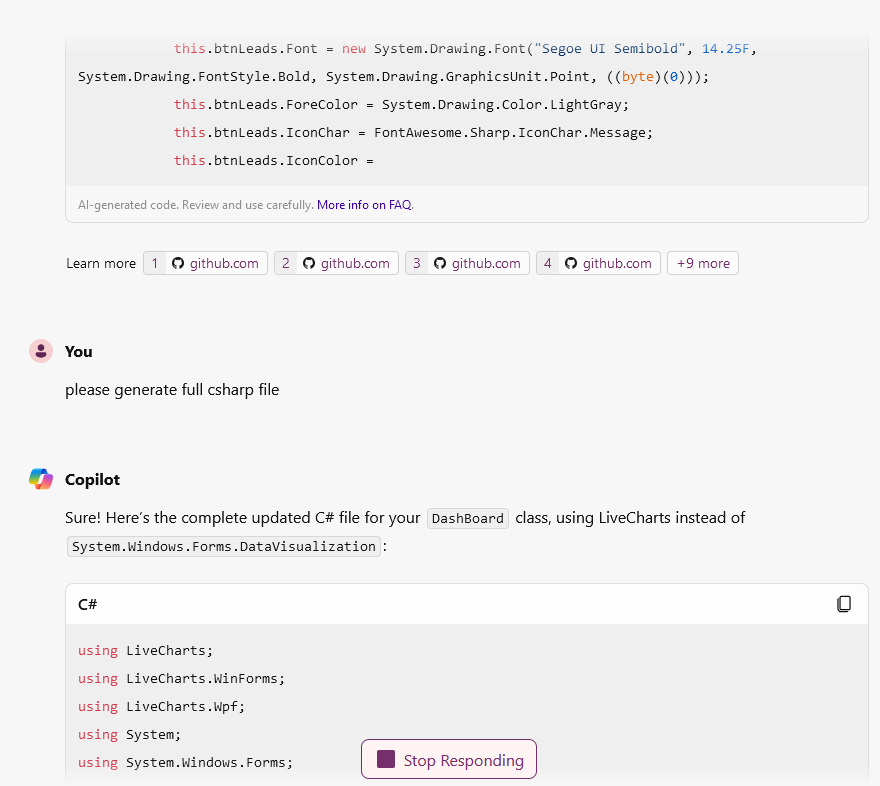The width and height of the screenshot is (880, 786).
Task: Open reference 4 github.com link
Action: (x=598, y=263)
